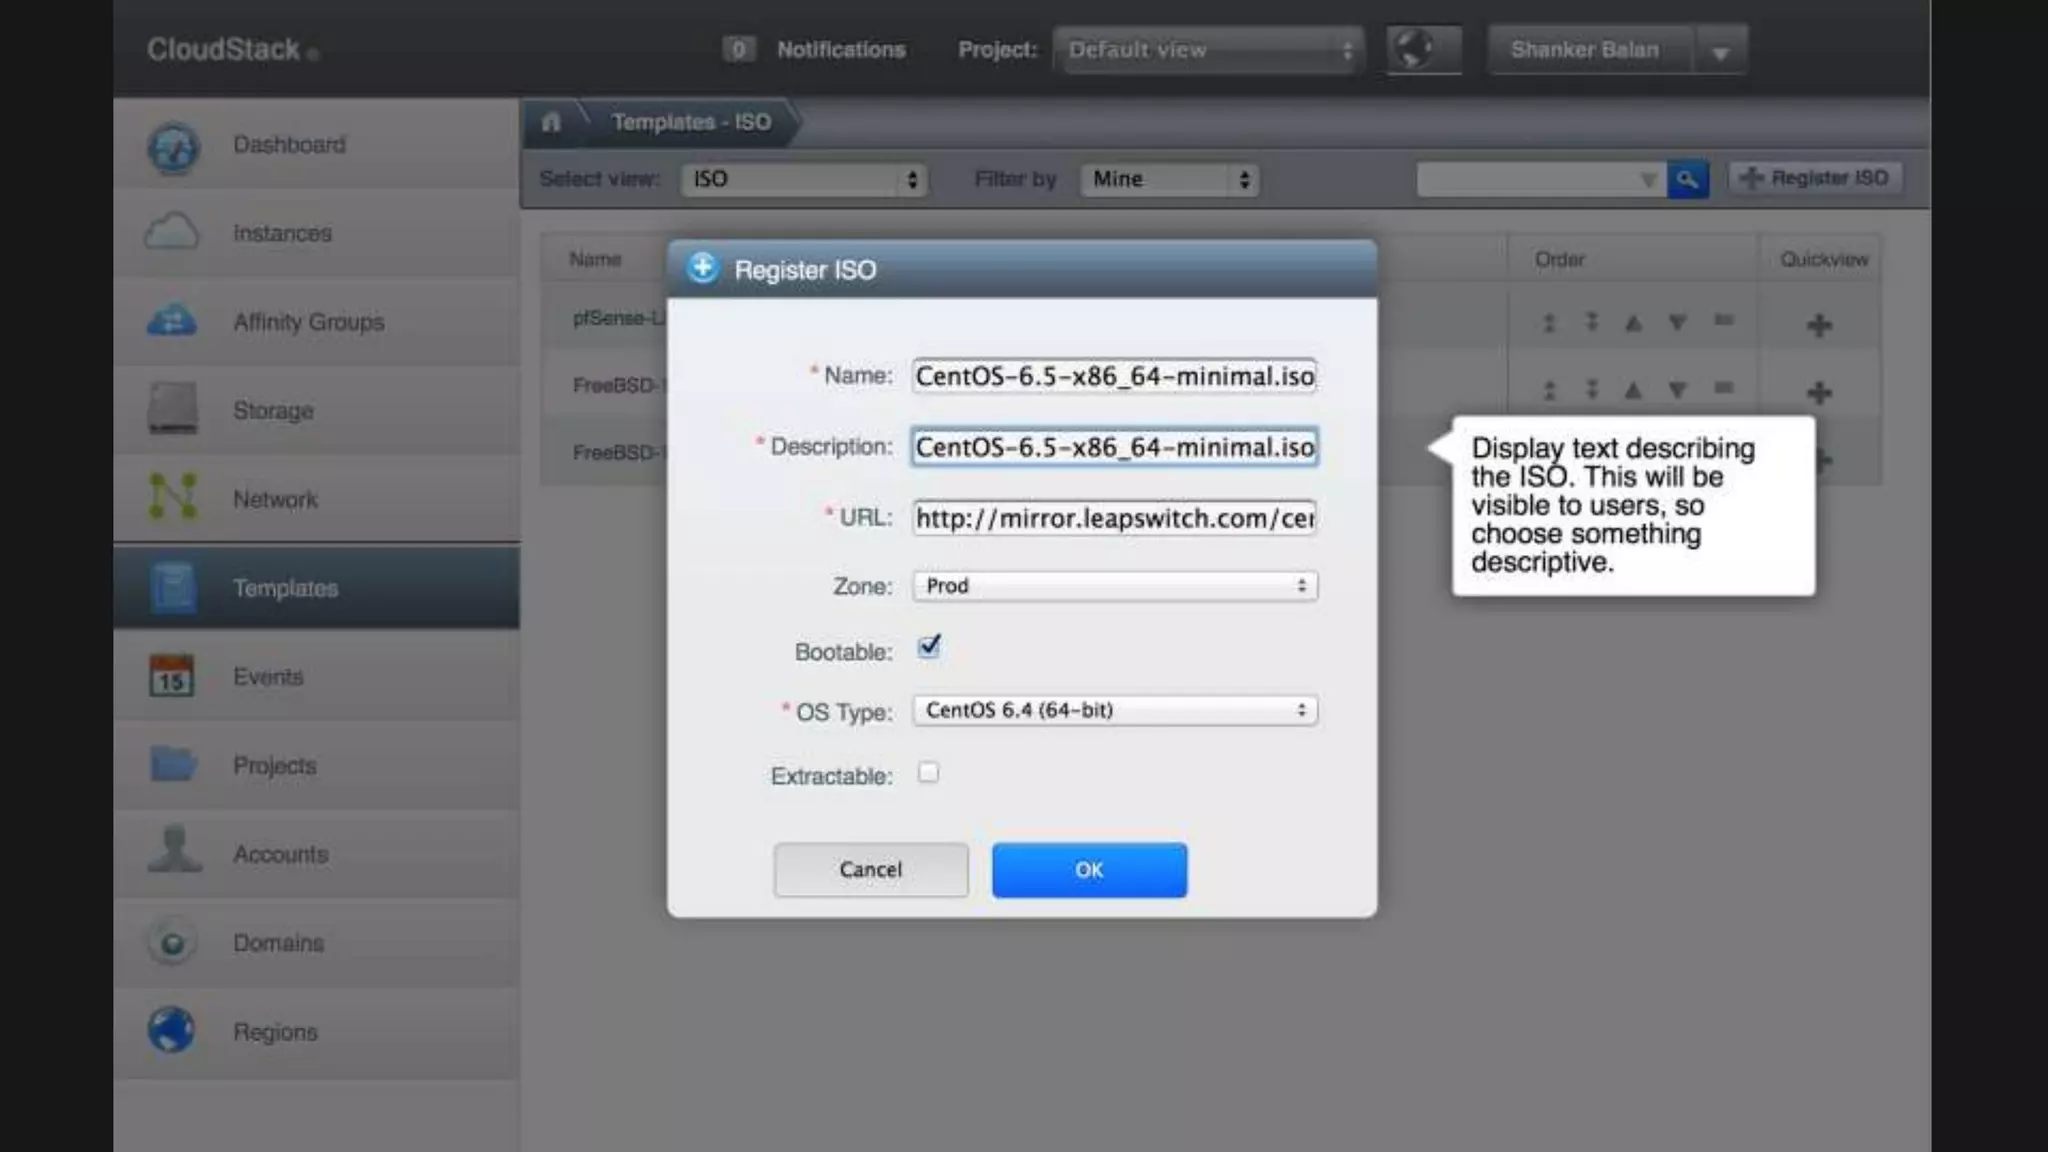
Task: Select Accounts in the left navigation
Action: tap(280, 854)
